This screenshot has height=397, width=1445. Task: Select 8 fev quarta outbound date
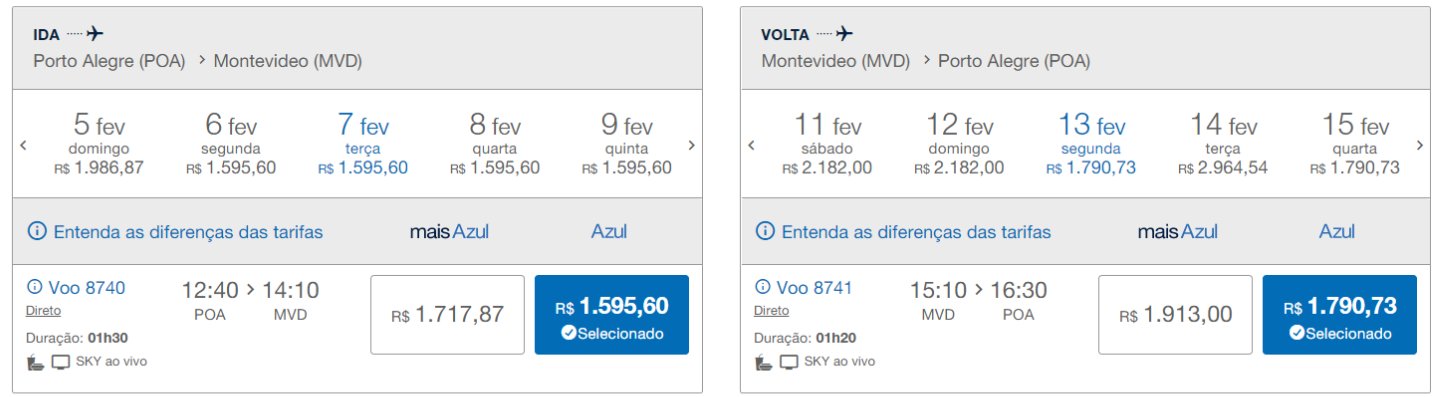(495, 143)
